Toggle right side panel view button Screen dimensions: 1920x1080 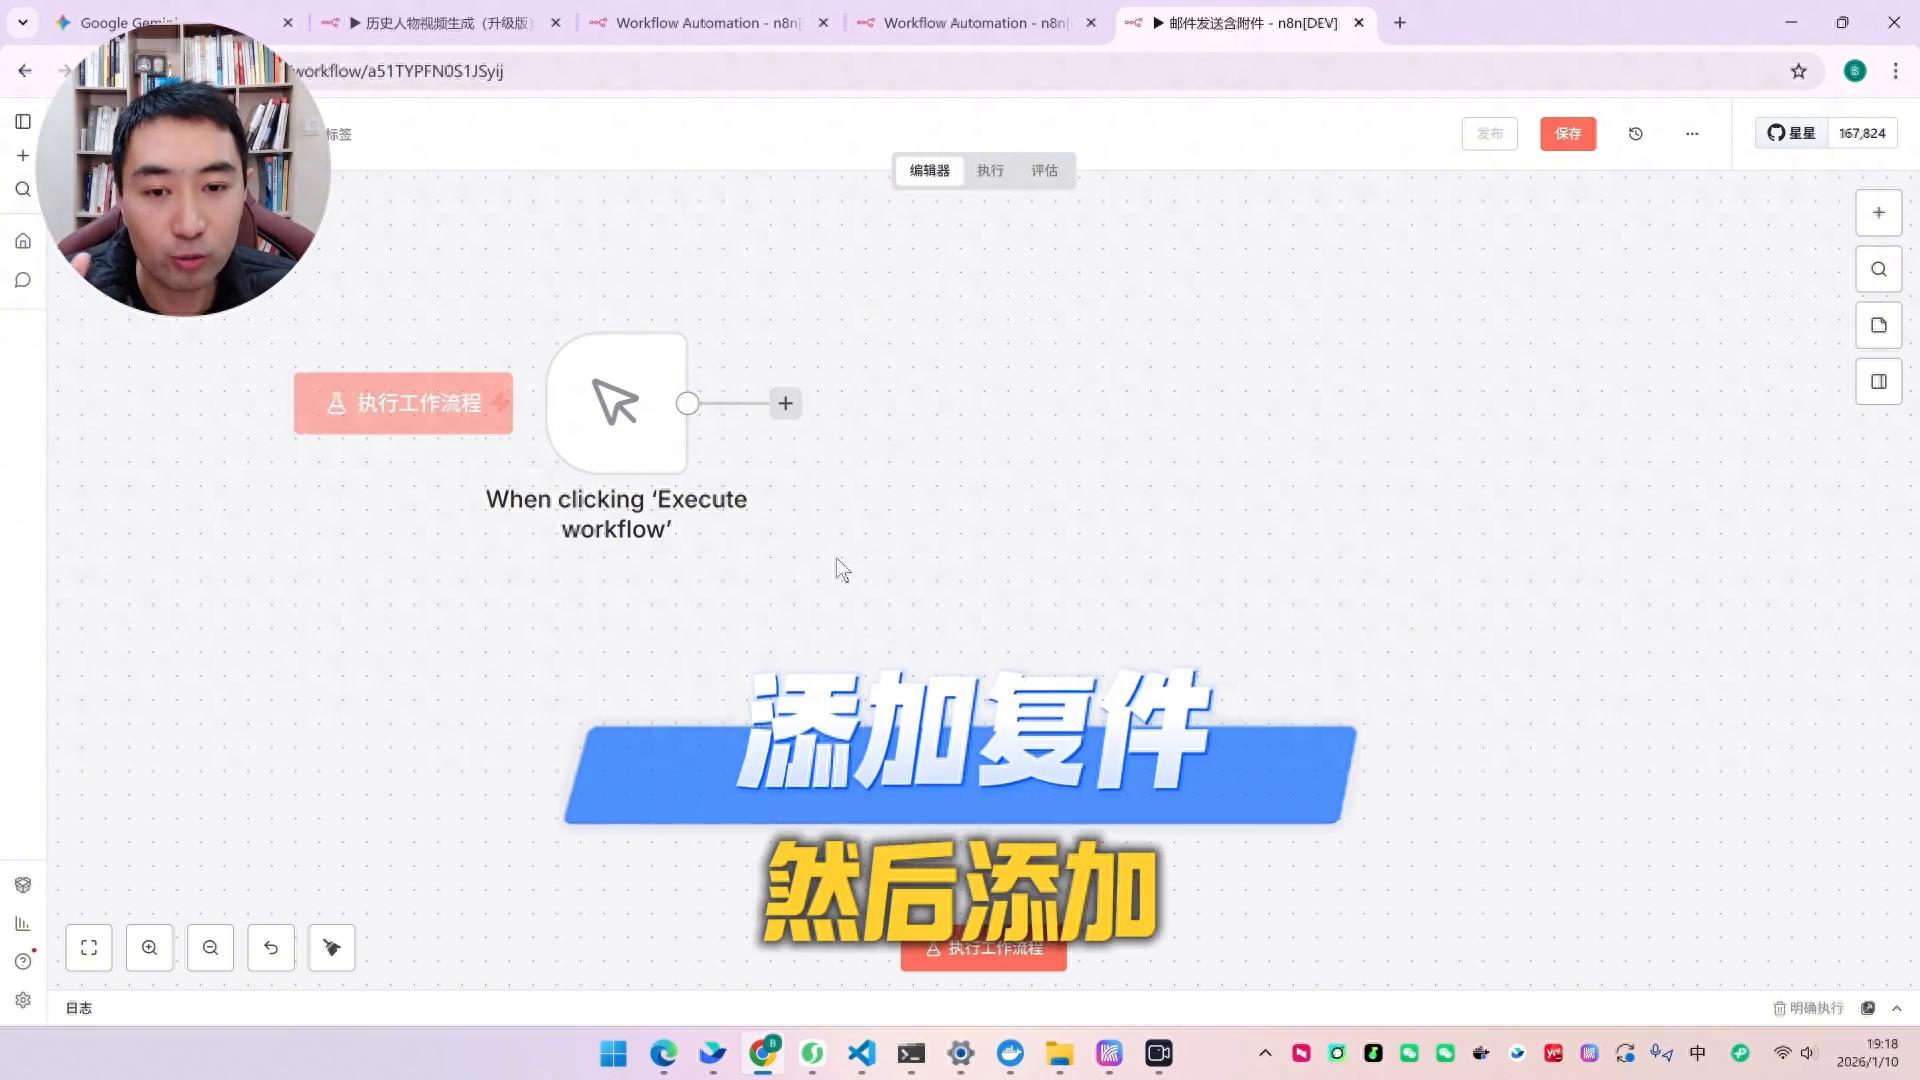1878,381
